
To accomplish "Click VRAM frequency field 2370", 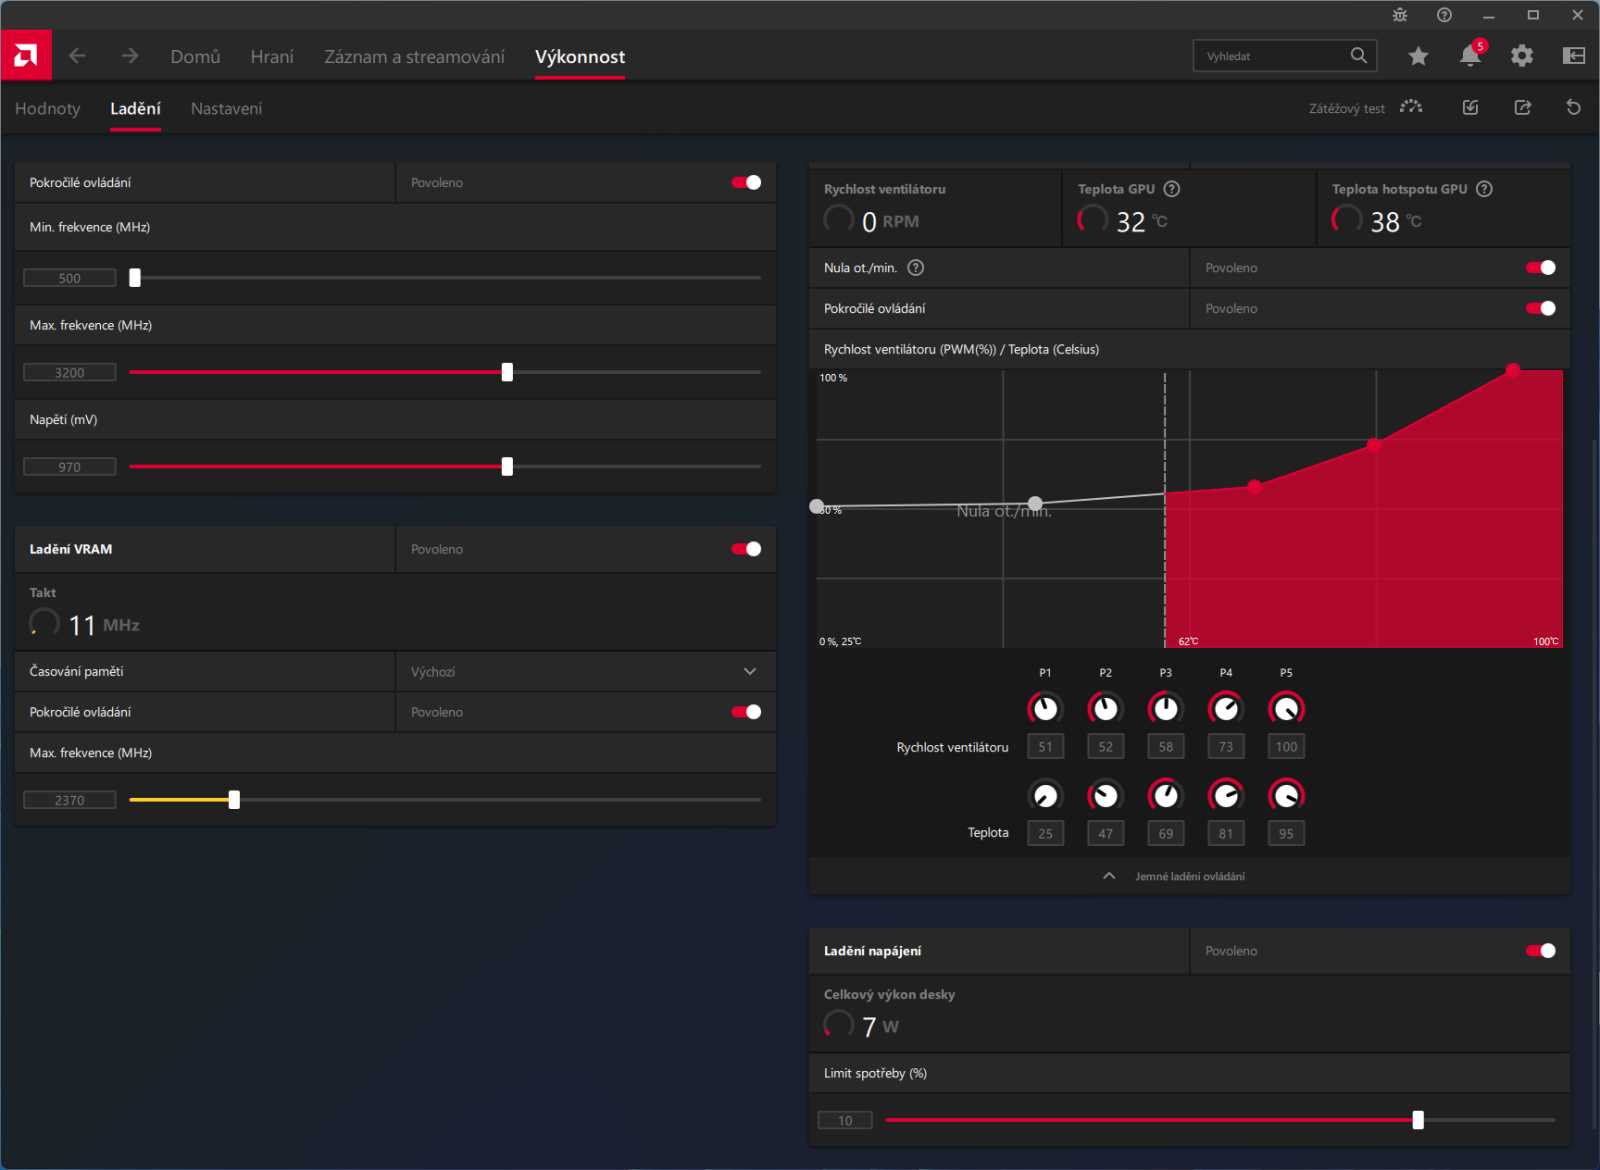I will 70,800.
